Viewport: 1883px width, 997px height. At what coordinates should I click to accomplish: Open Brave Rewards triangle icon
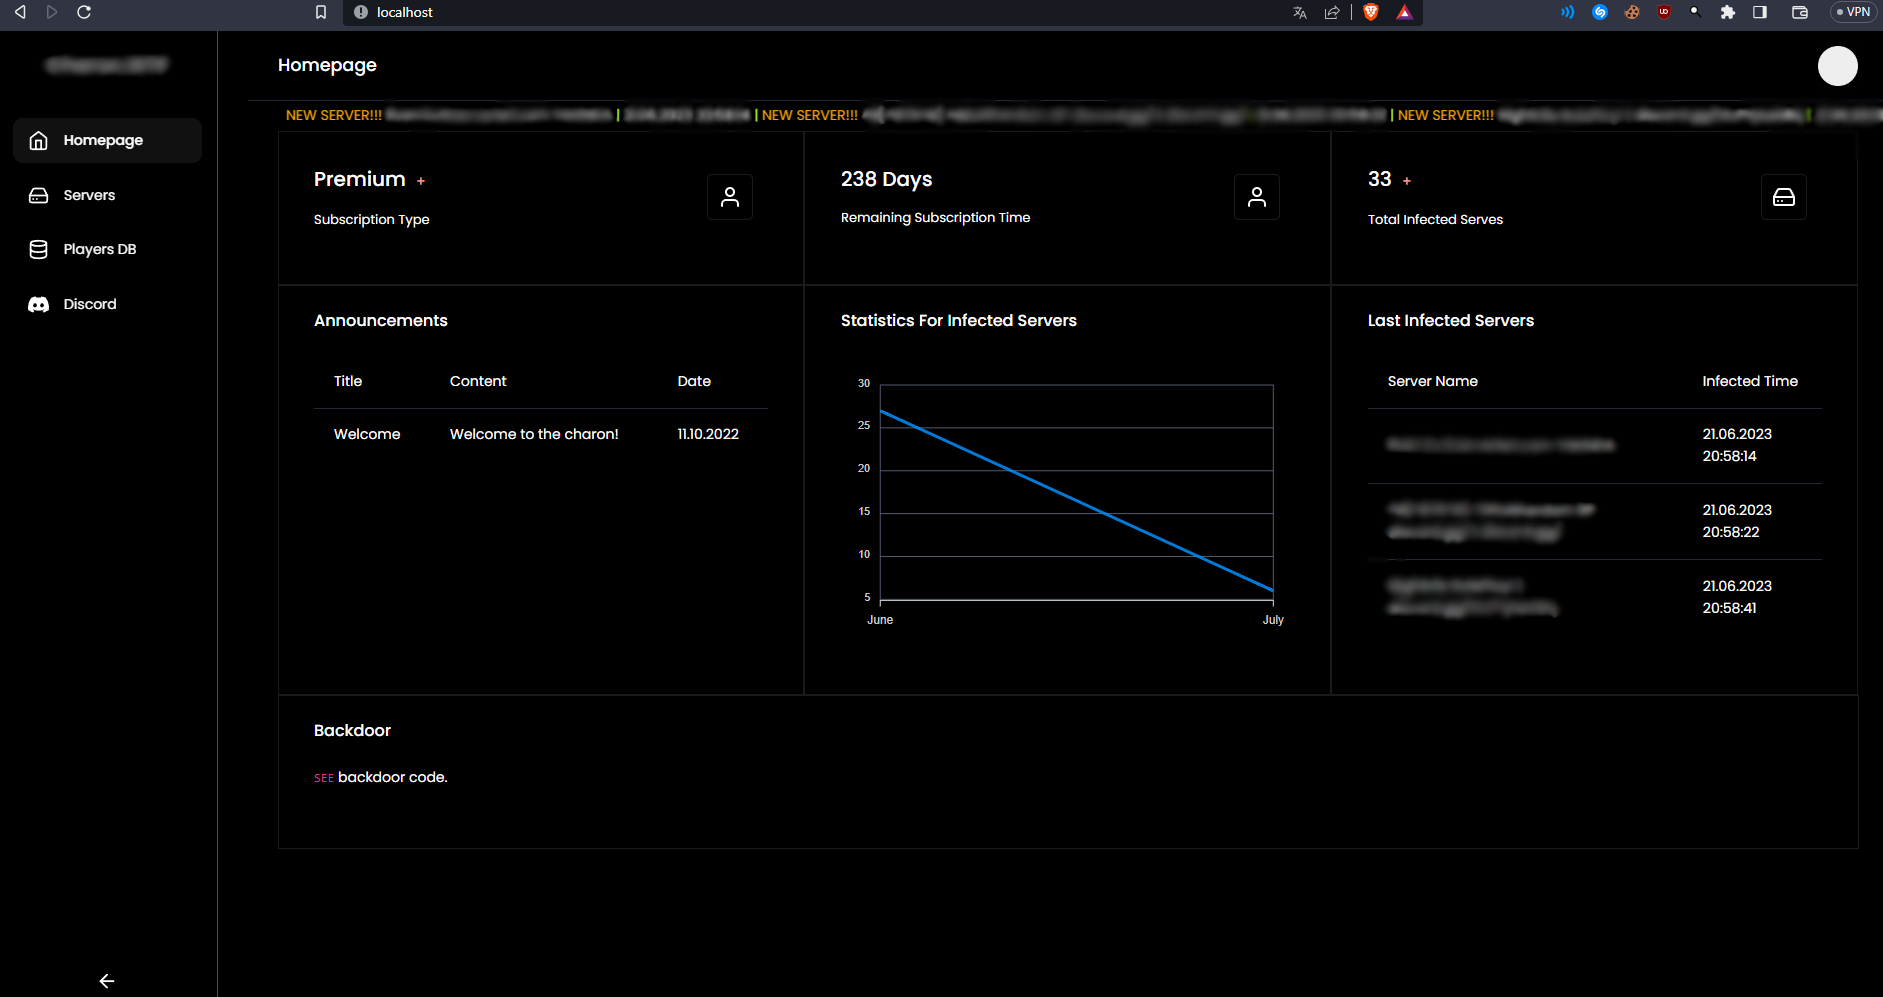tap(1405, 12)
